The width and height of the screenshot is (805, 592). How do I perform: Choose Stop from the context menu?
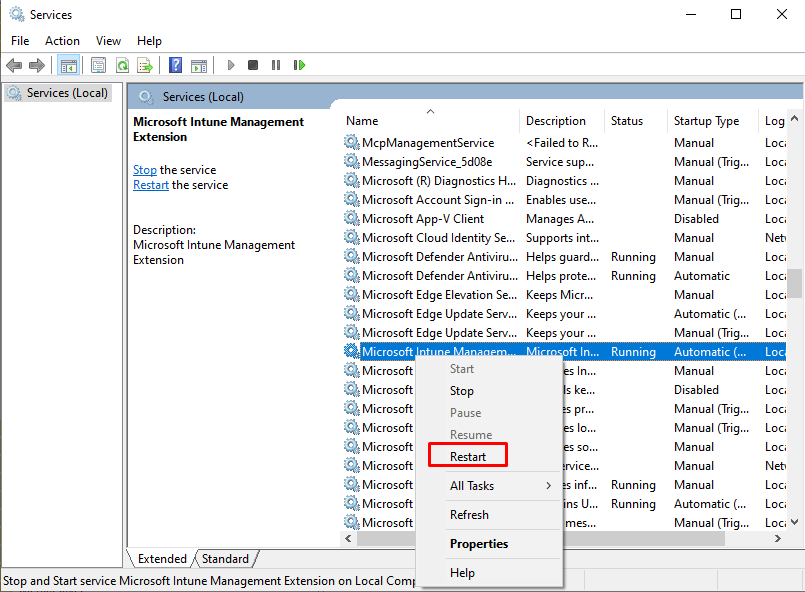pos(489,391)
